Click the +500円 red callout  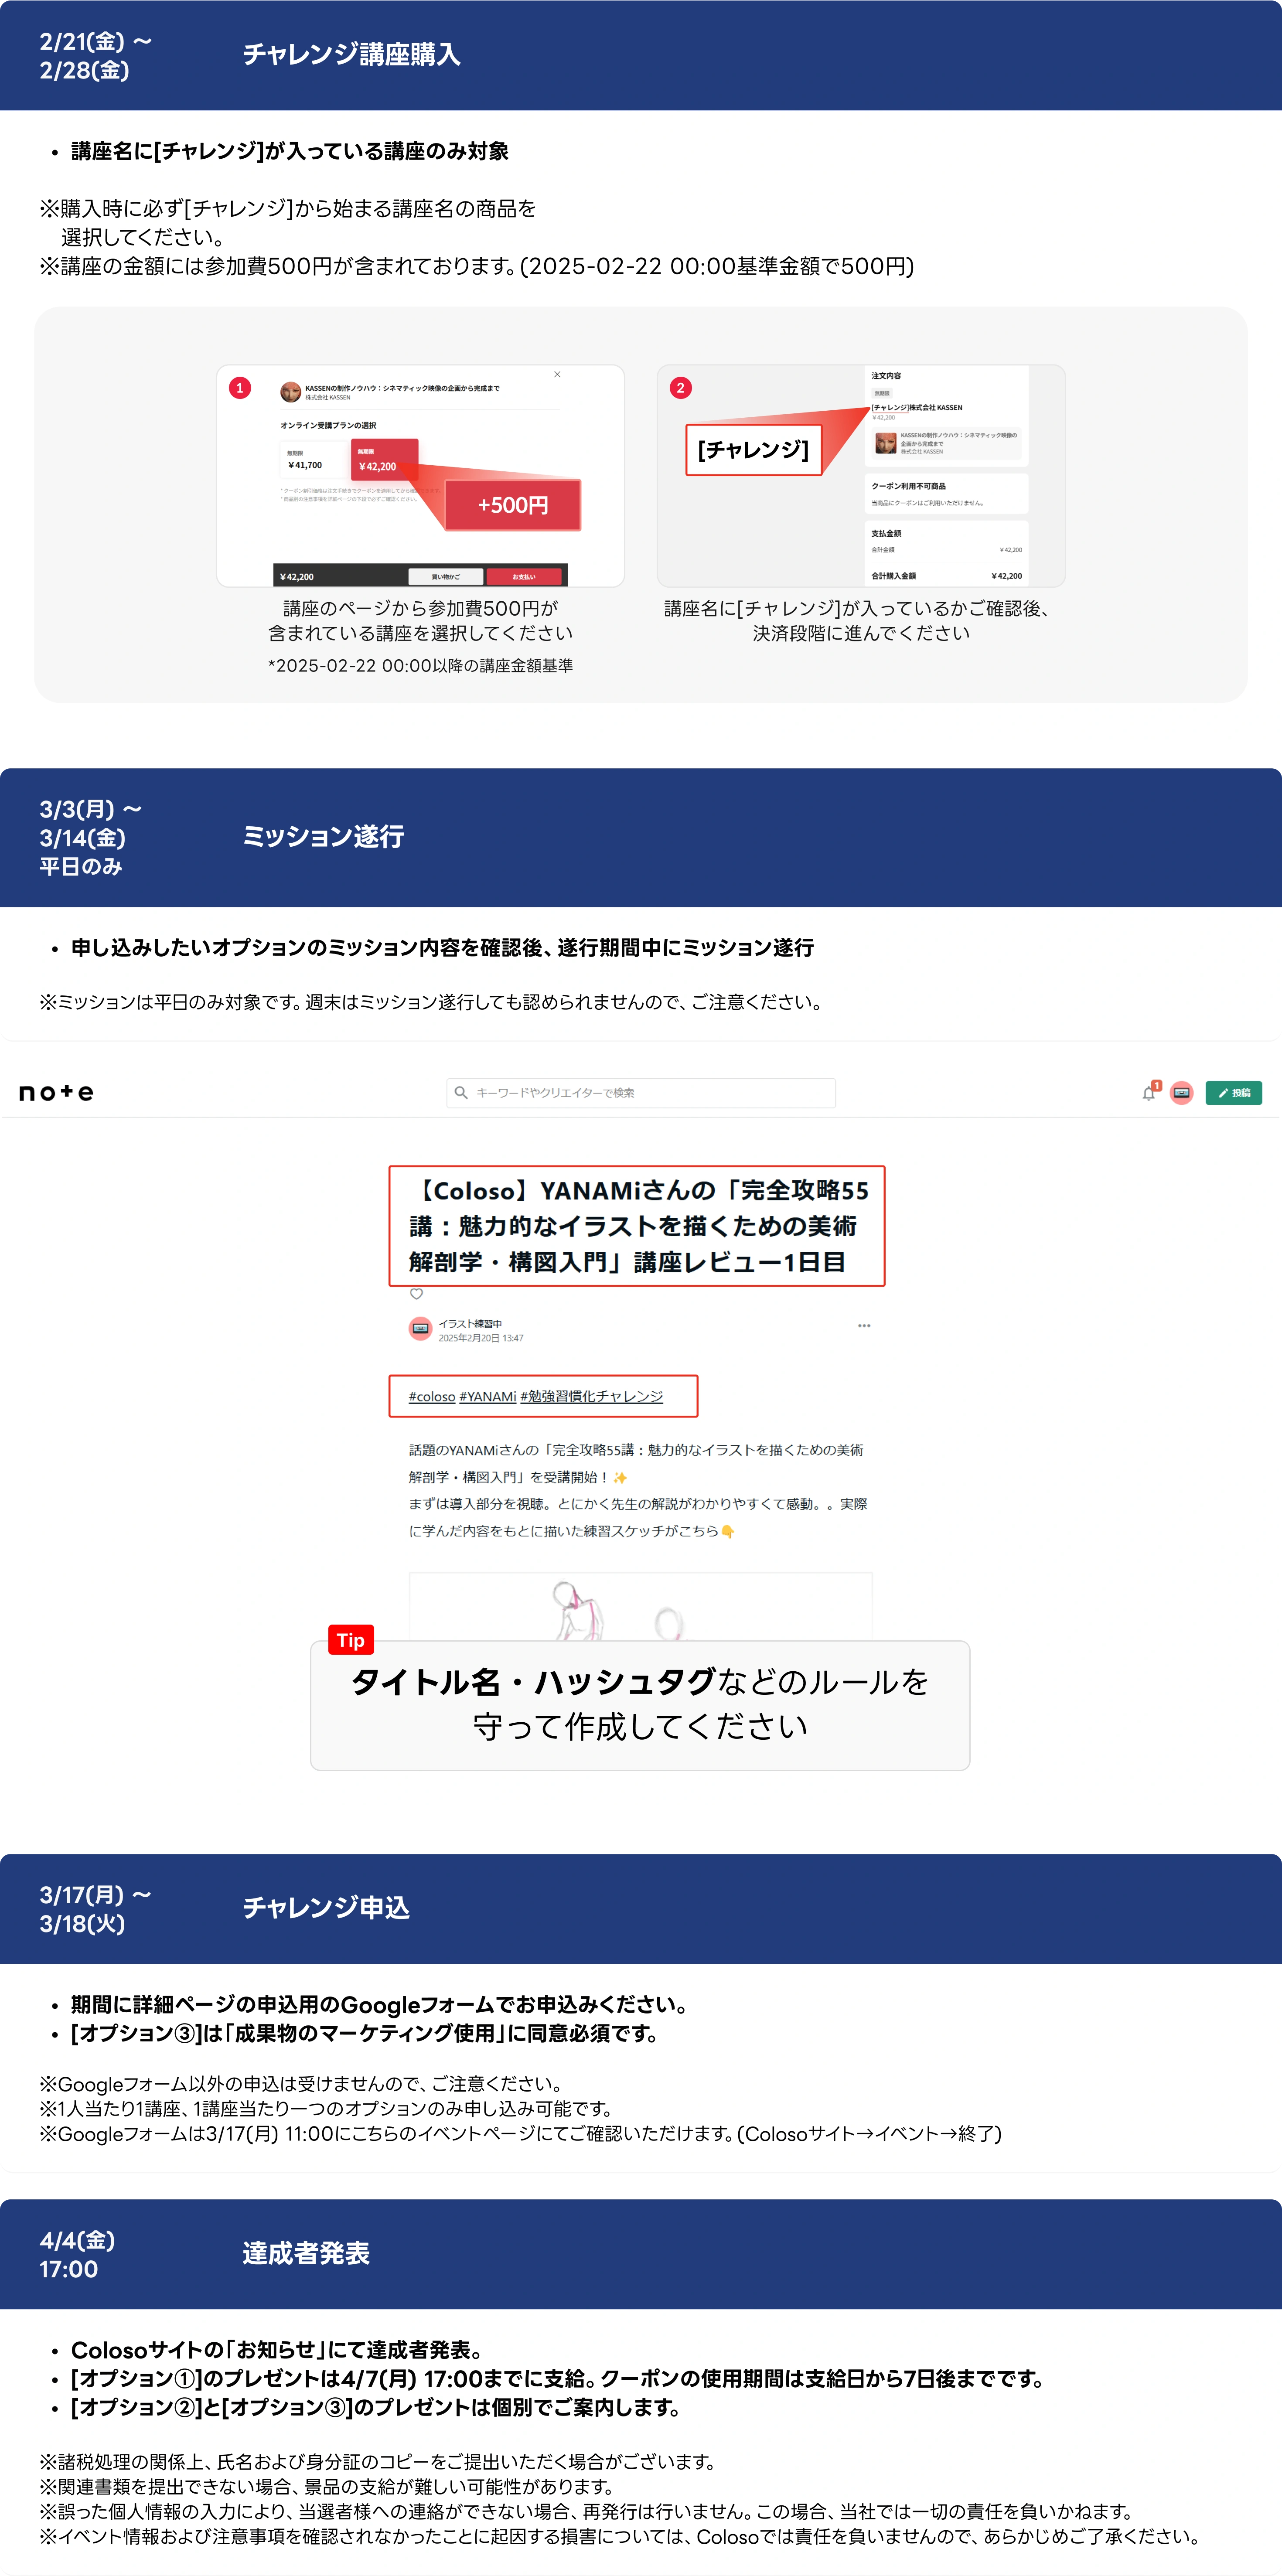coord(513,505)
